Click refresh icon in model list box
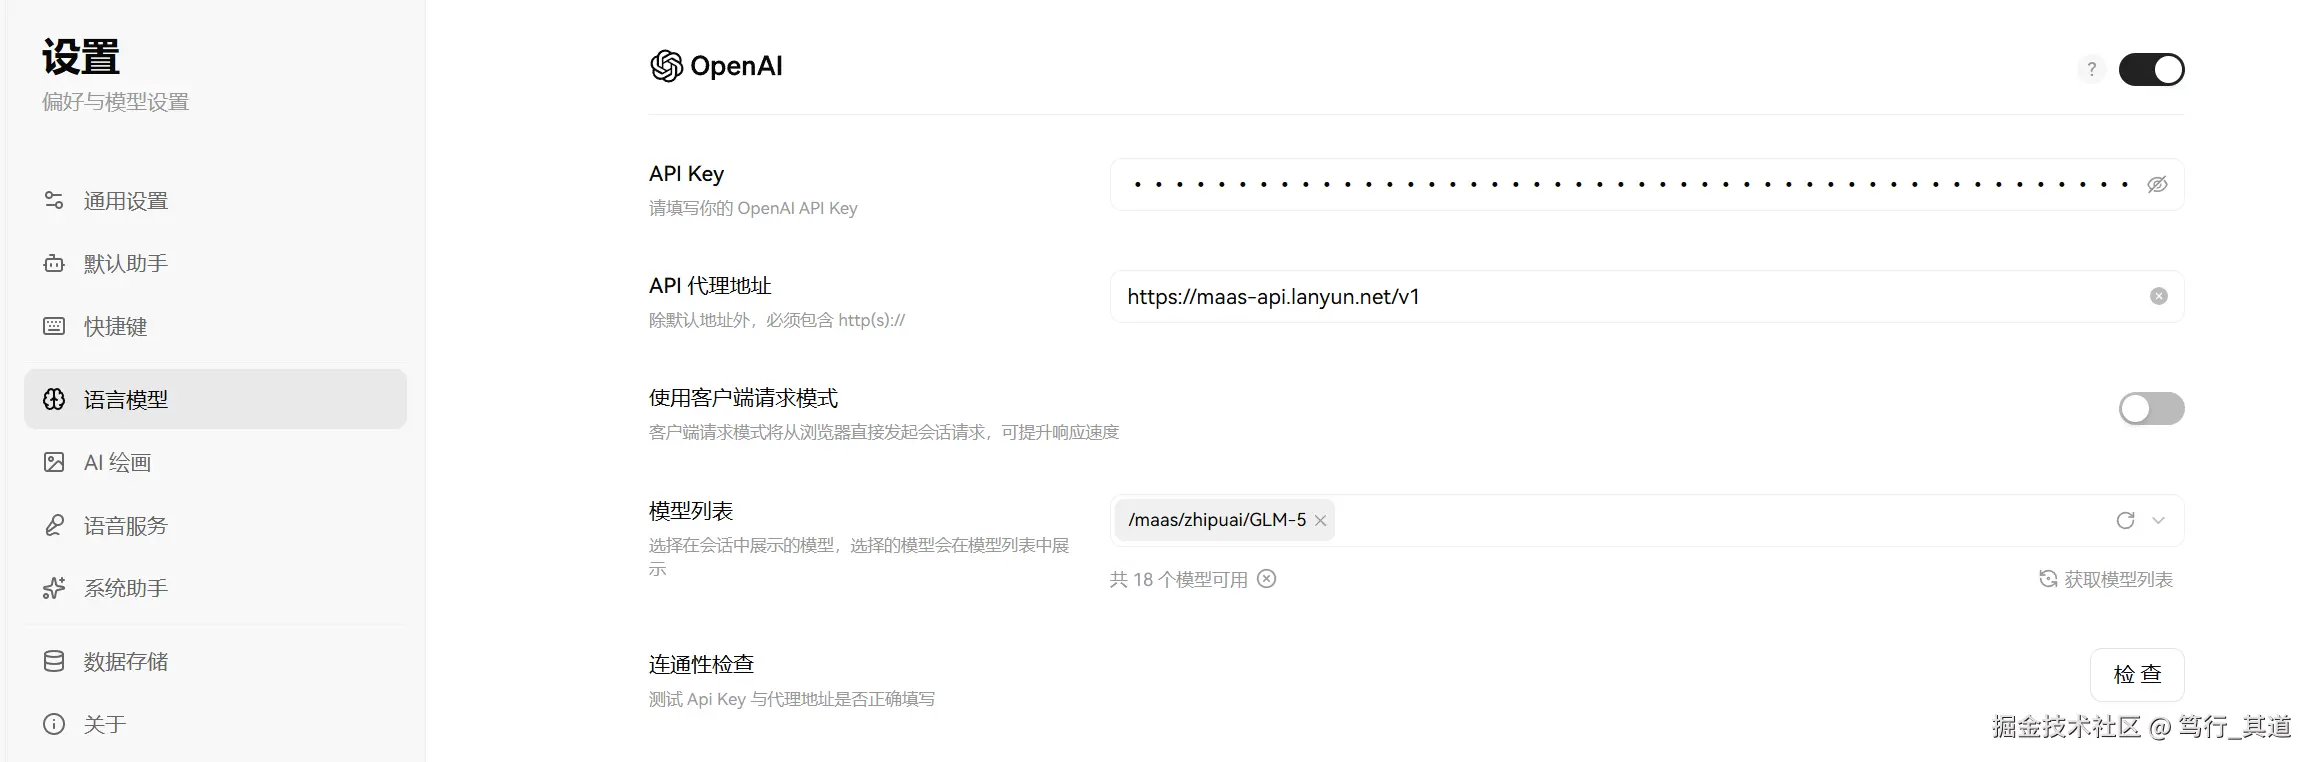 pos(2125,520)
